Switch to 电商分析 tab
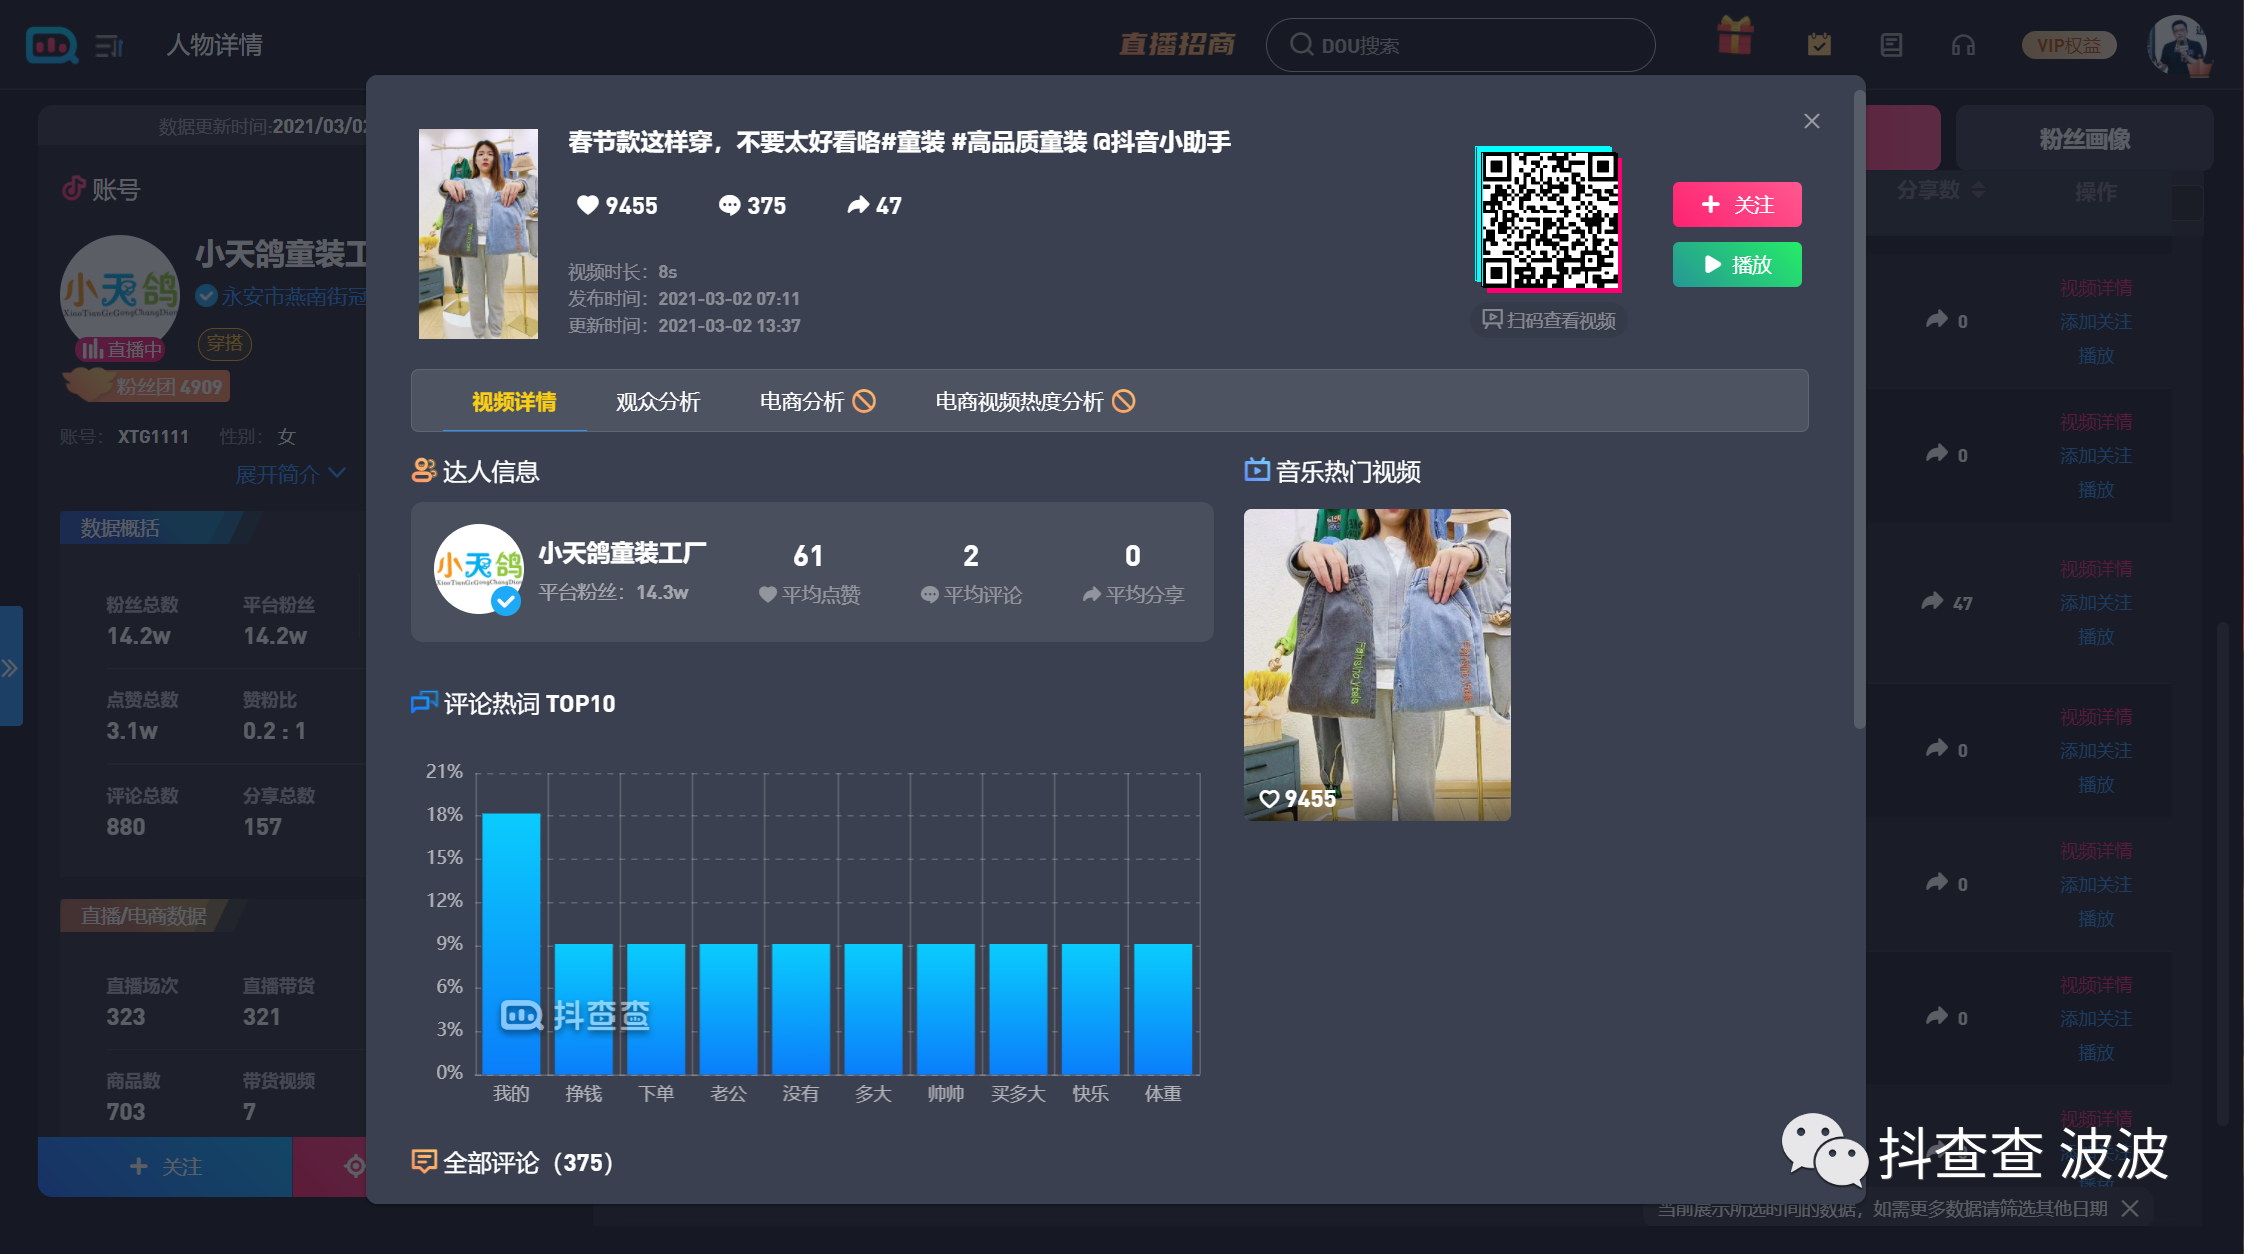Image resolution: width=2244 pixels, height=1254 pixels. pos(818,402)
